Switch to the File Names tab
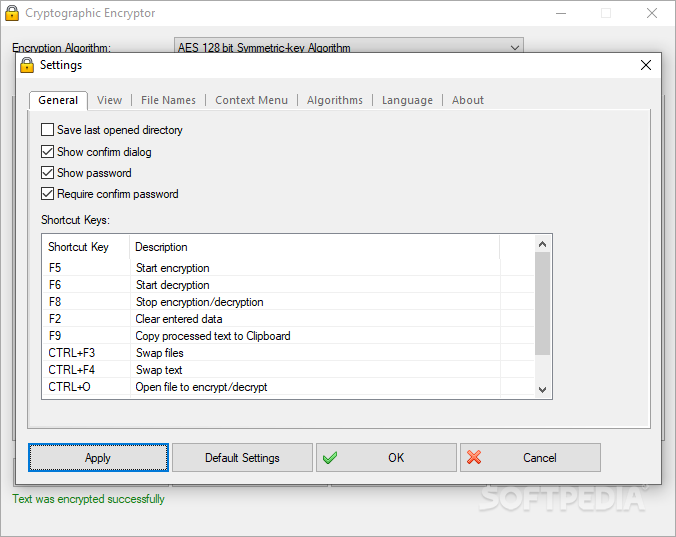 [168, 100]
